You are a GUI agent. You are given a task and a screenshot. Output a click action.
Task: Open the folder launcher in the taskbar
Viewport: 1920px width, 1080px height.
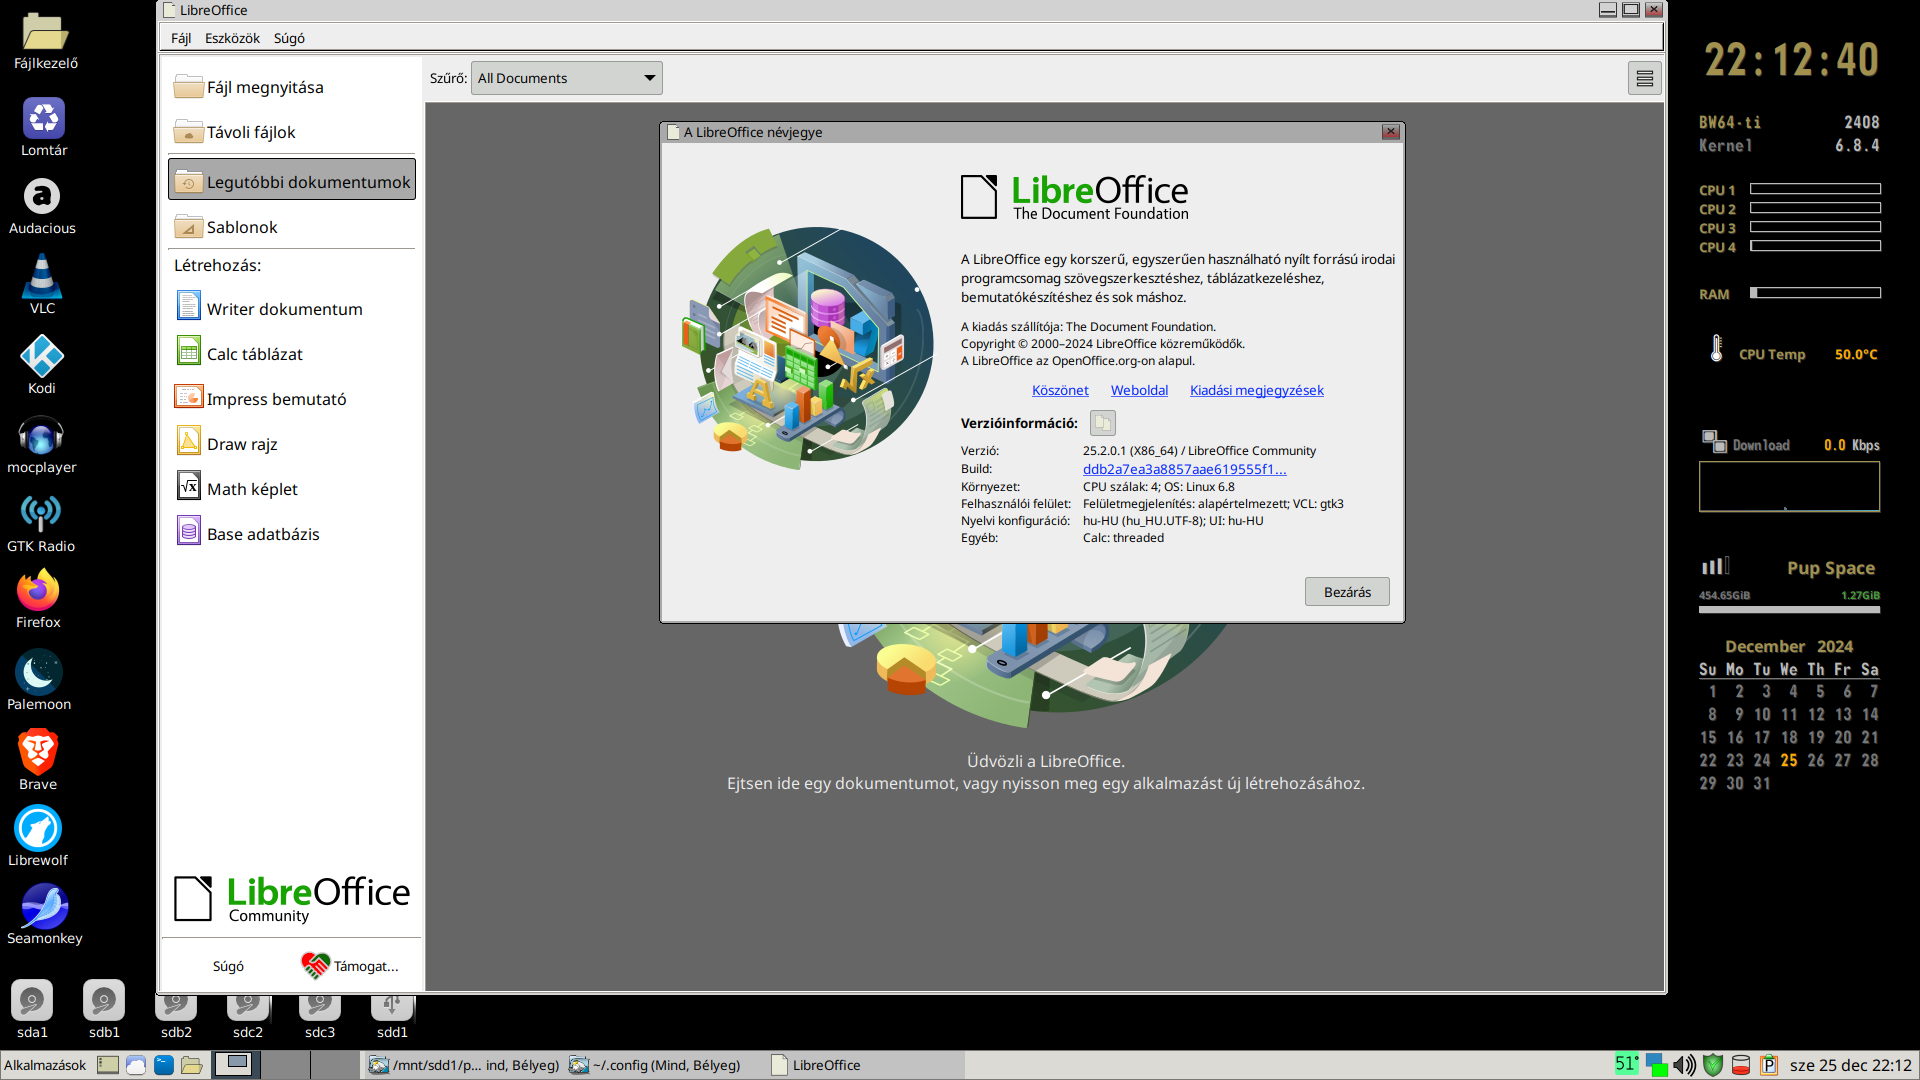coord(192,1065)
